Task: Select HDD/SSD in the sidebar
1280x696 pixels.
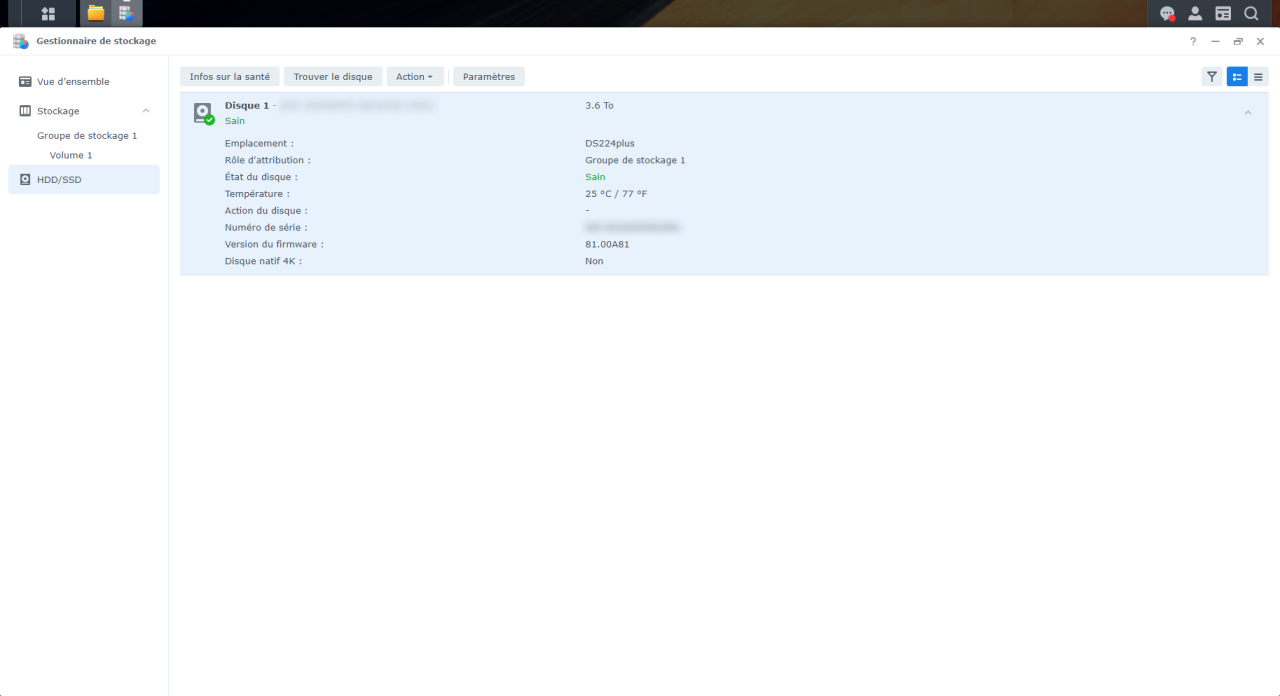Action: click(58, 179)
